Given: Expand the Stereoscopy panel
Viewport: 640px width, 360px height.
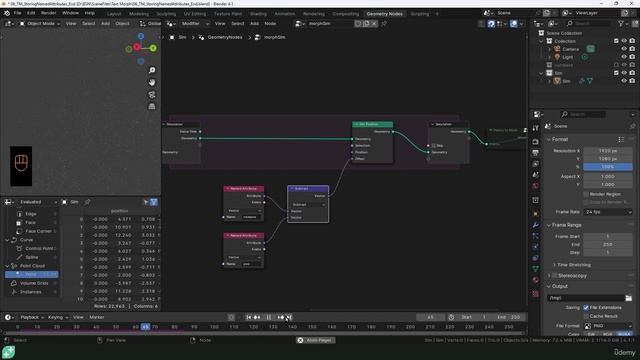Looking at the screenshot, I should click(x=549, y=276).
